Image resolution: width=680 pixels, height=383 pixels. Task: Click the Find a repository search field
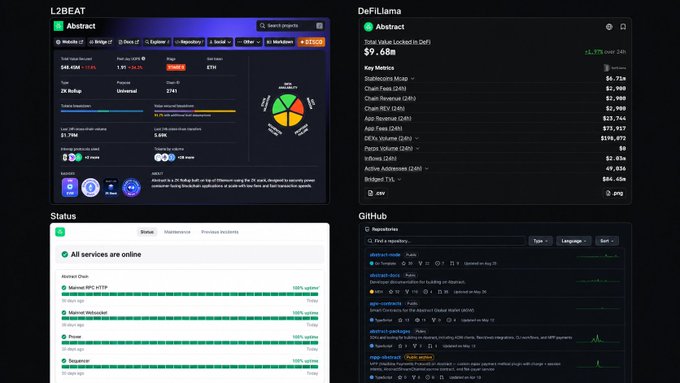coord(445,241)
